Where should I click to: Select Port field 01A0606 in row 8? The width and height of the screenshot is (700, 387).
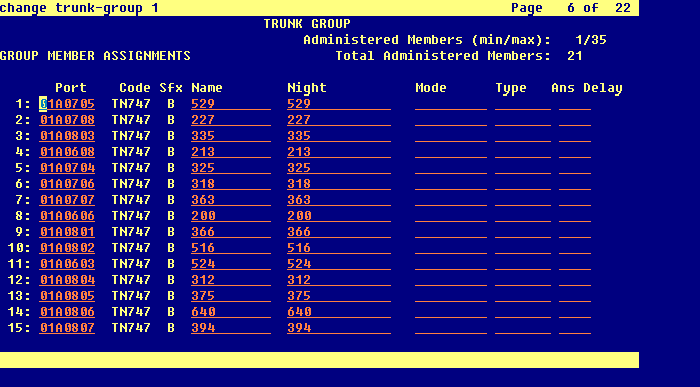(67, 216)
